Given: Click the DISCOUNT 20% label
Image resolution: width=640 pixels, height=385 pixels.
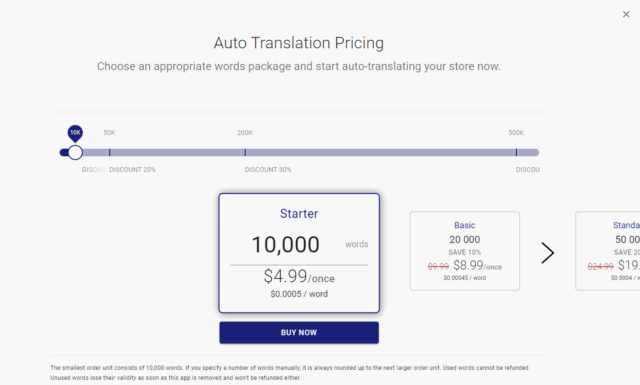Looking at the screenshot, I should point(132,169).
